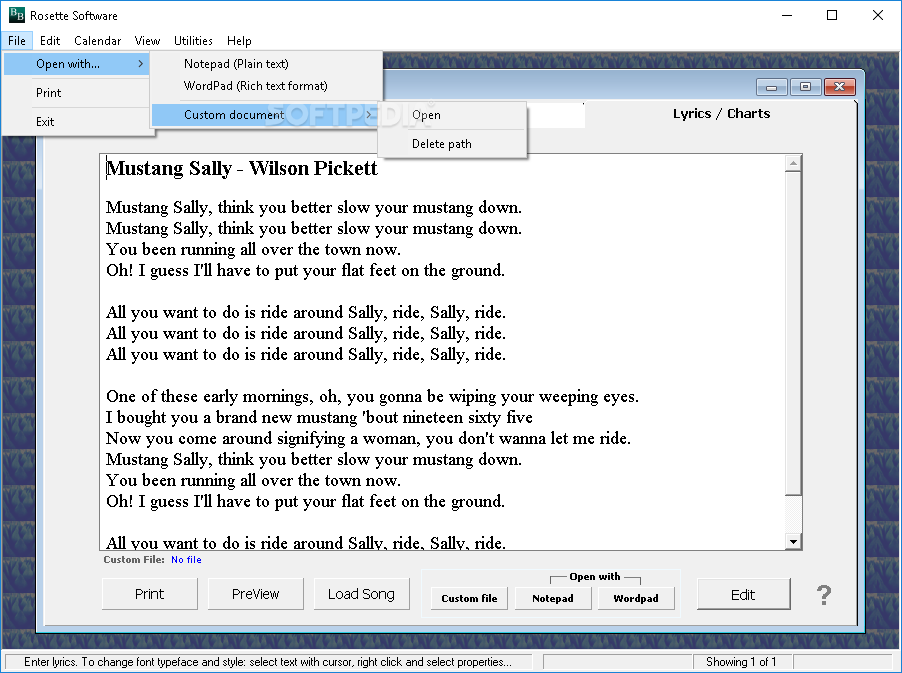Open the View menu
Viewport: 902px width, 673px height.
pyautogui.click(x=147, y=41)
